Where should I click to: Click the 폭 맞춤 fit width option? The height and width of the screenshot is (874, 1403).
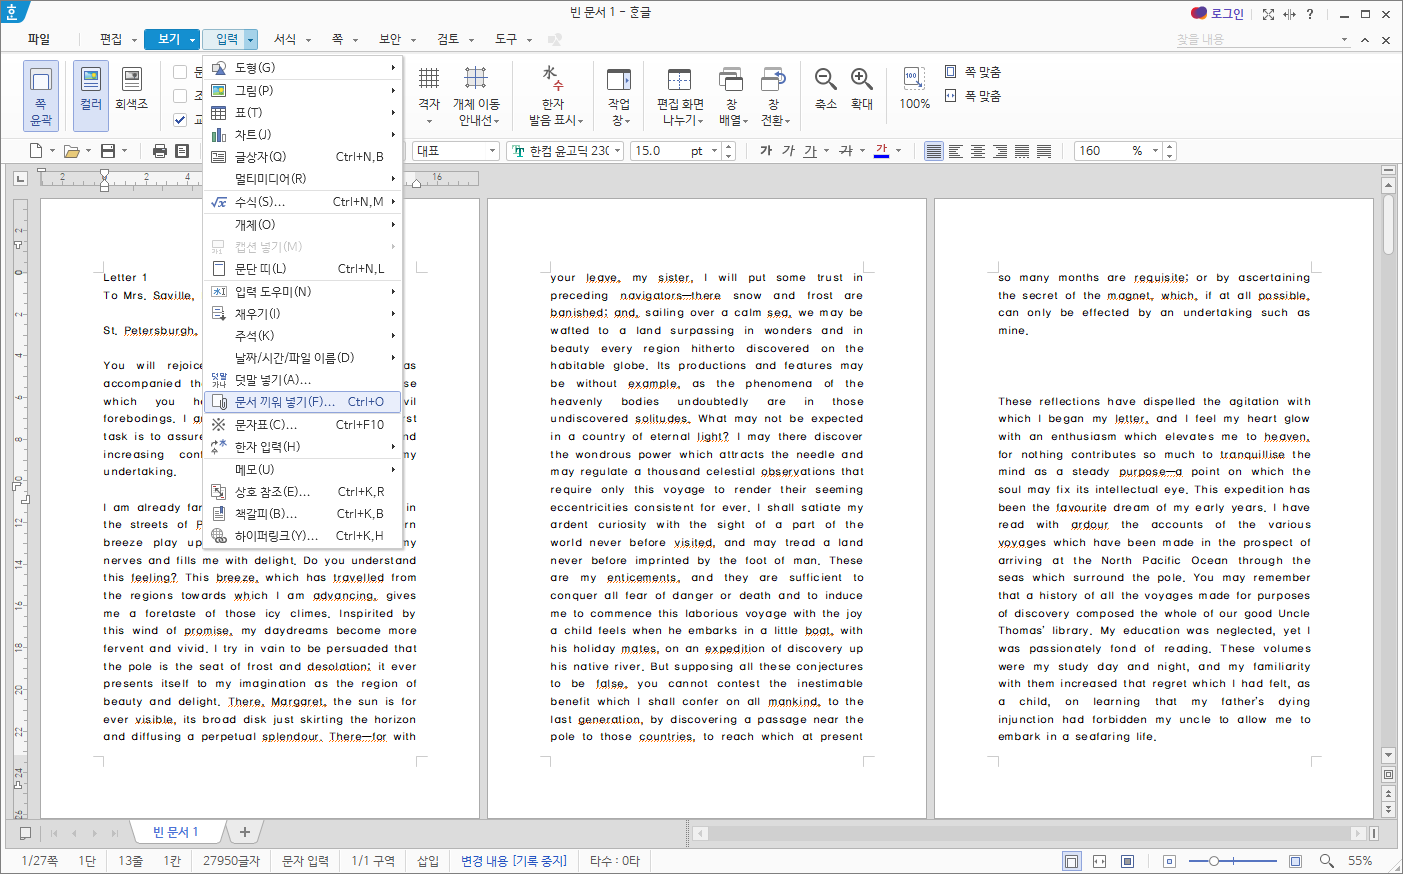972,96
